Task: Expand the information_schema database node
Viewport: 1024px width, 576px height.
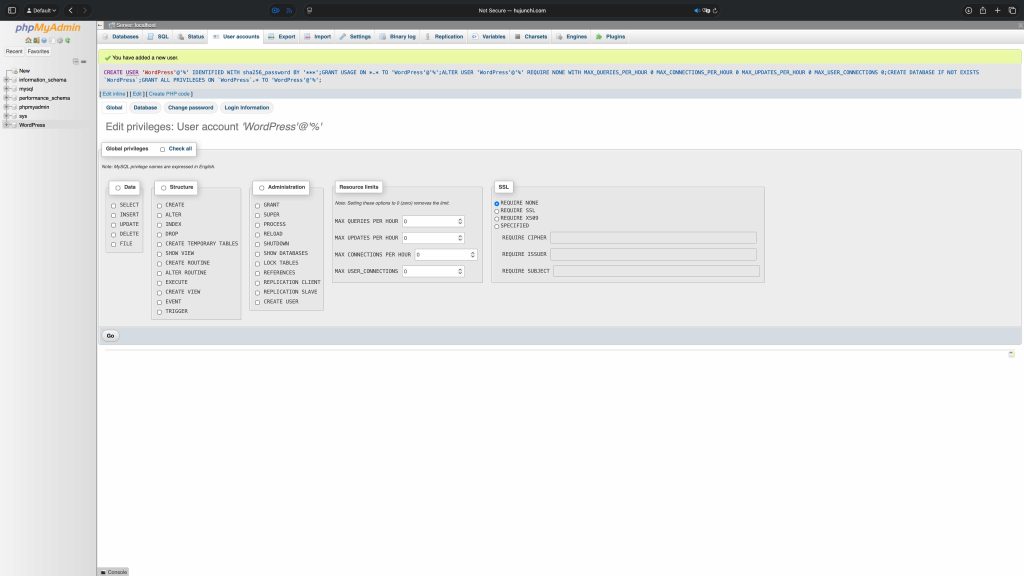Action: (x=7, y=79)
